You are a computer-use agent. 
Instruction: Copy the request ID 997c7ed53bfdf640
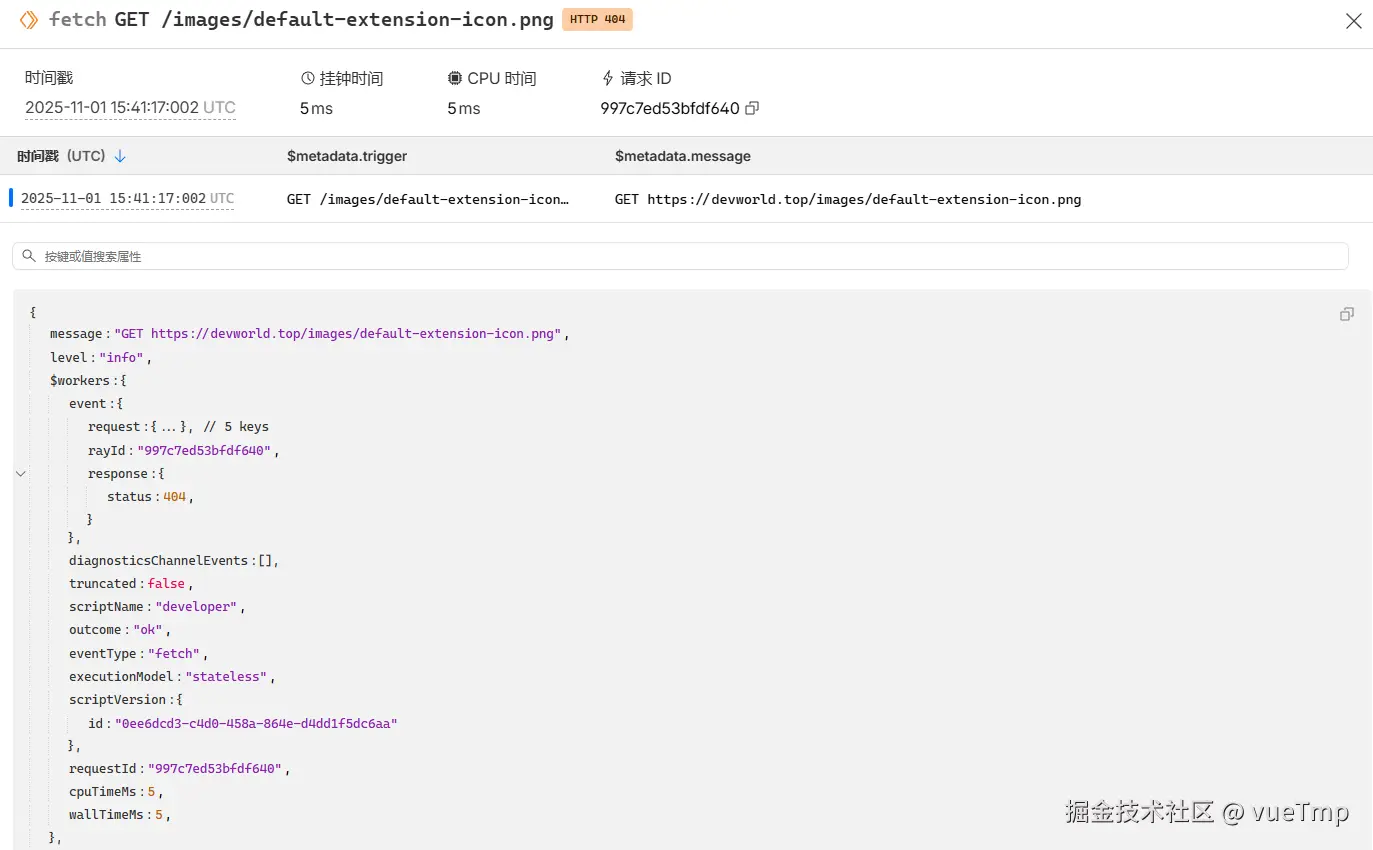click(x=753, y=108)
